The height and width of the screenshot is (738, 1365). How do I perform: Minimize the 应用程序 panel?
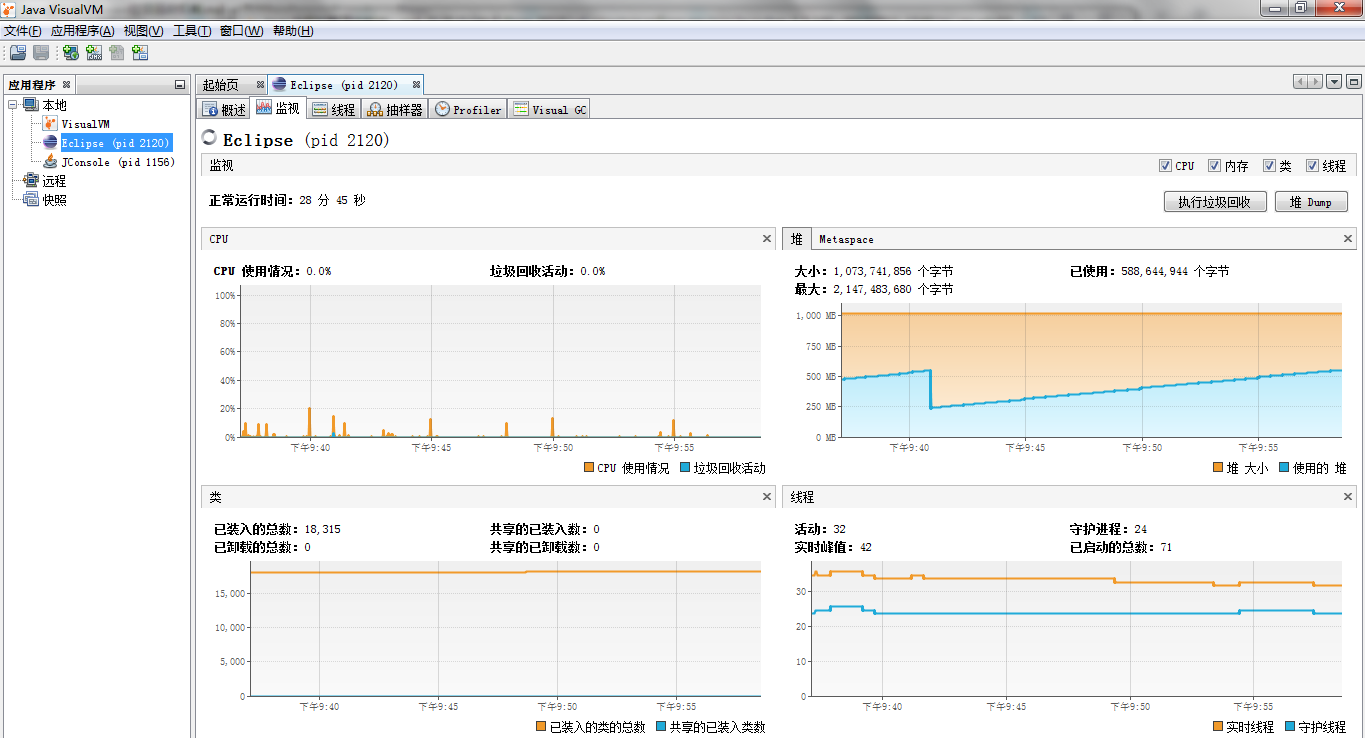180,85
